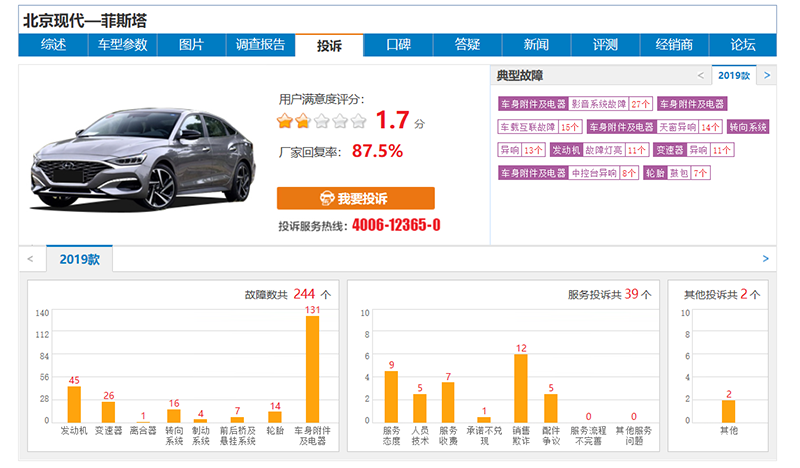Switch to the 论坛 tab
The width and height of the screenshot is (800, 468).
tap(743, 45)
